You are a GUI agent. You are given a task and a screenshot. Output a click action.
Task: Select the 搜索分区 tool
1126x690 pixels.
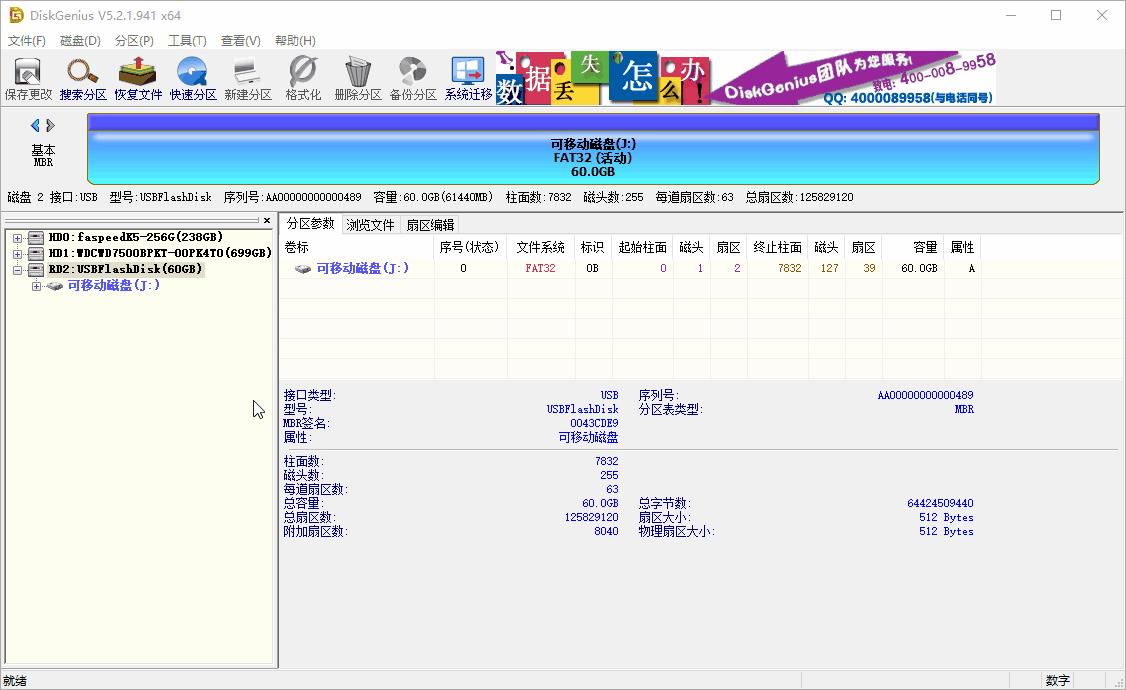coord(82,76)
